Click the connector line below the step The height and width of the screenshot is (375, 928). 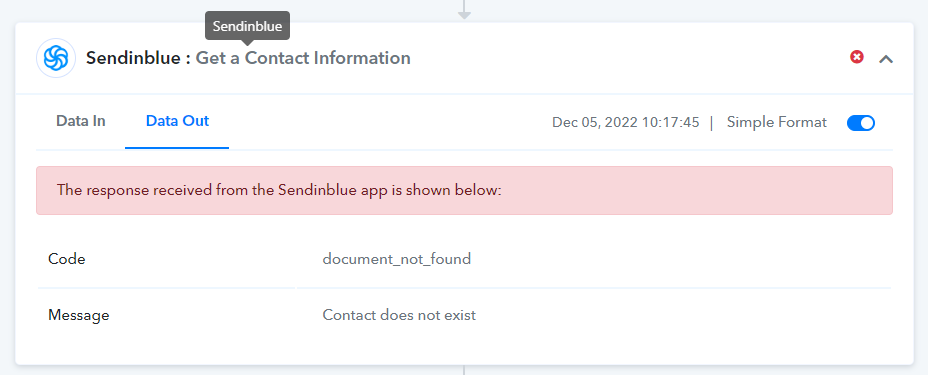coord(464,370)
